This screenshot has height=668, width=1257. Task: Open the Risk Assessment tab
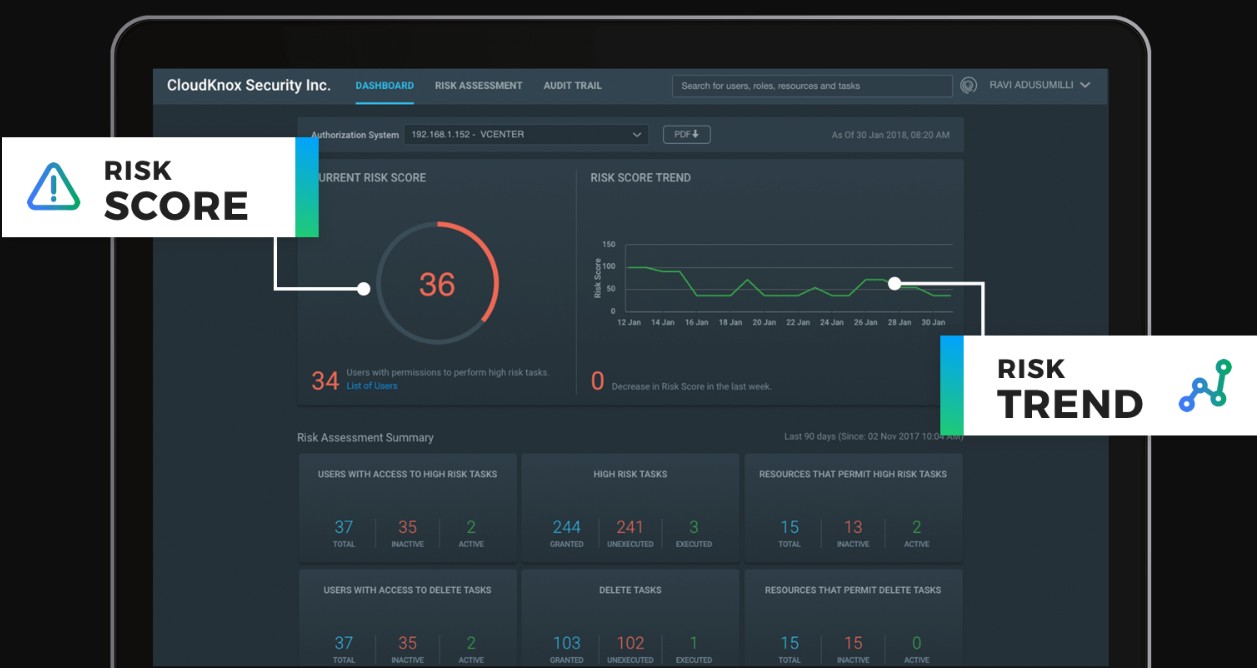(478, 86)
